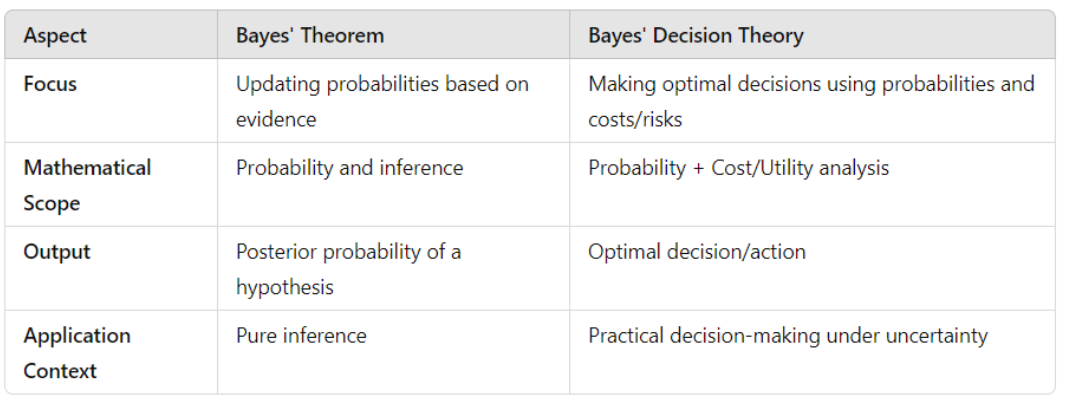Click 'Updating probabilities based on evidence' cell
Image resolution: width=1065 pixels, height=397 pixels.
(x=382, y=102)
